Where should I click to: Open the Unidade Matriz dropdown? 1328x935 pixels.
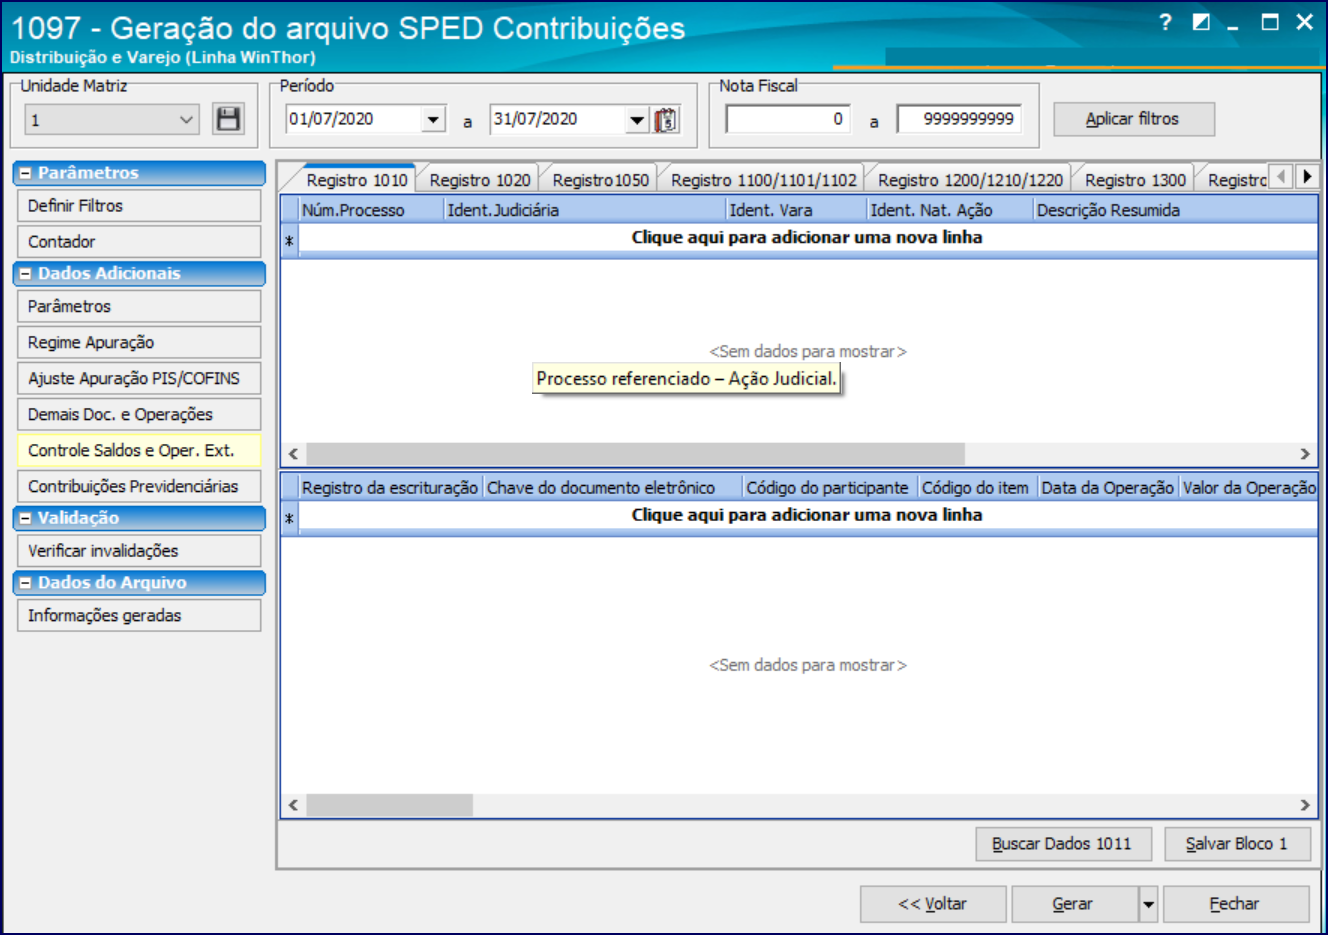186,120
